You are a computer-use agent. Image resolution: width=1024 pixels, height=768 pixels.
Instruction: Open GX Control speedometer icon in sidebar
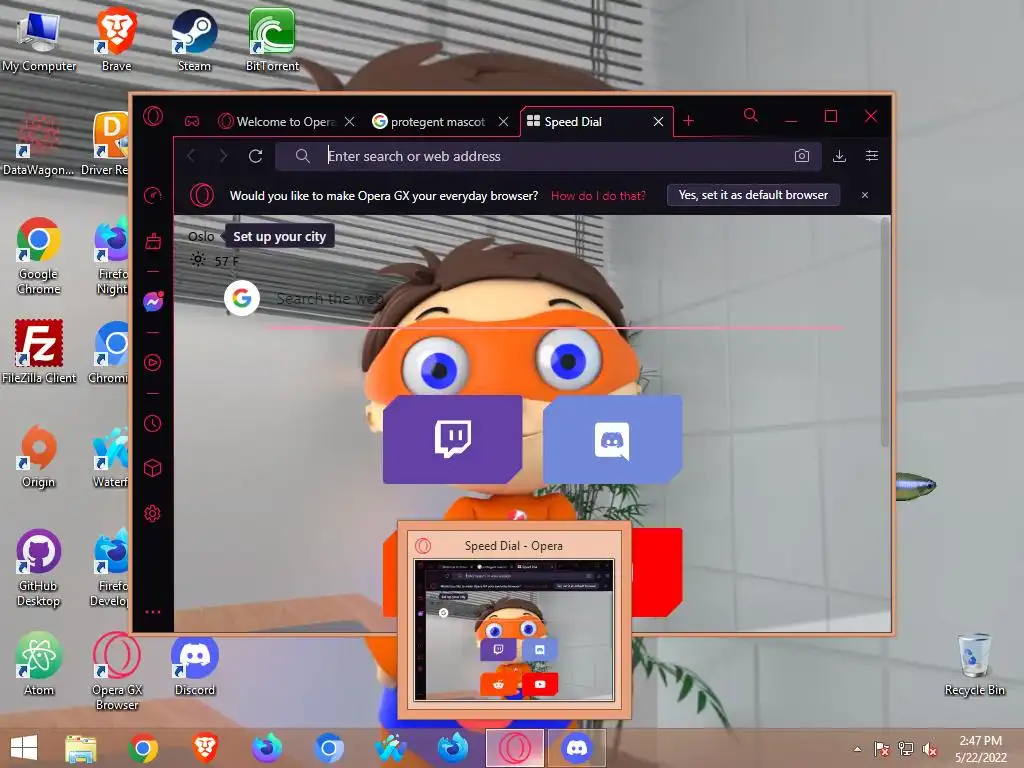pos(153,195)
